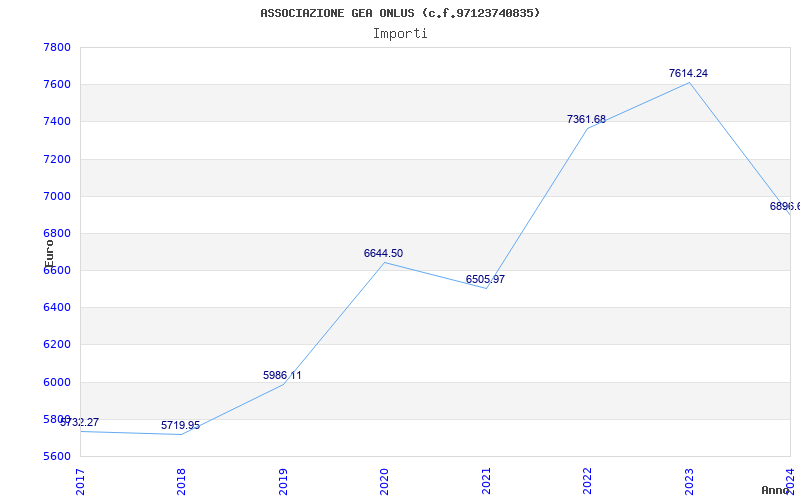Click the 7800 y-axis value
Viewport: 800px width, 500px height.
pos(58,47)
